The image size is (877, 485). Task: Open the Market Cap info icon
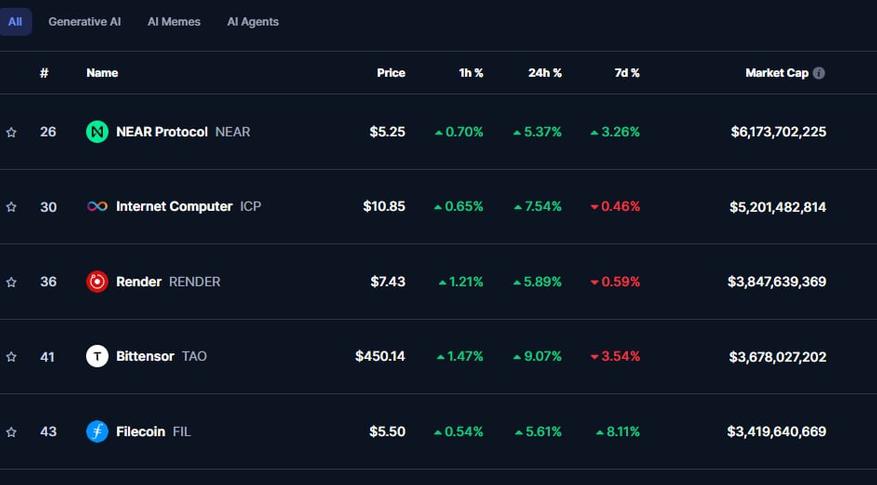point(819,73)
